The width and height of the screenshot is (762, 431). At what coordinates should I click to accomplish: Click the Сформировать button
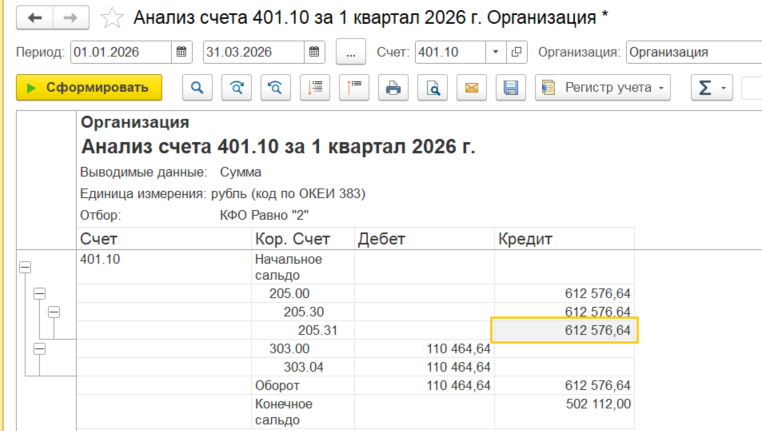tap(89, 87)
